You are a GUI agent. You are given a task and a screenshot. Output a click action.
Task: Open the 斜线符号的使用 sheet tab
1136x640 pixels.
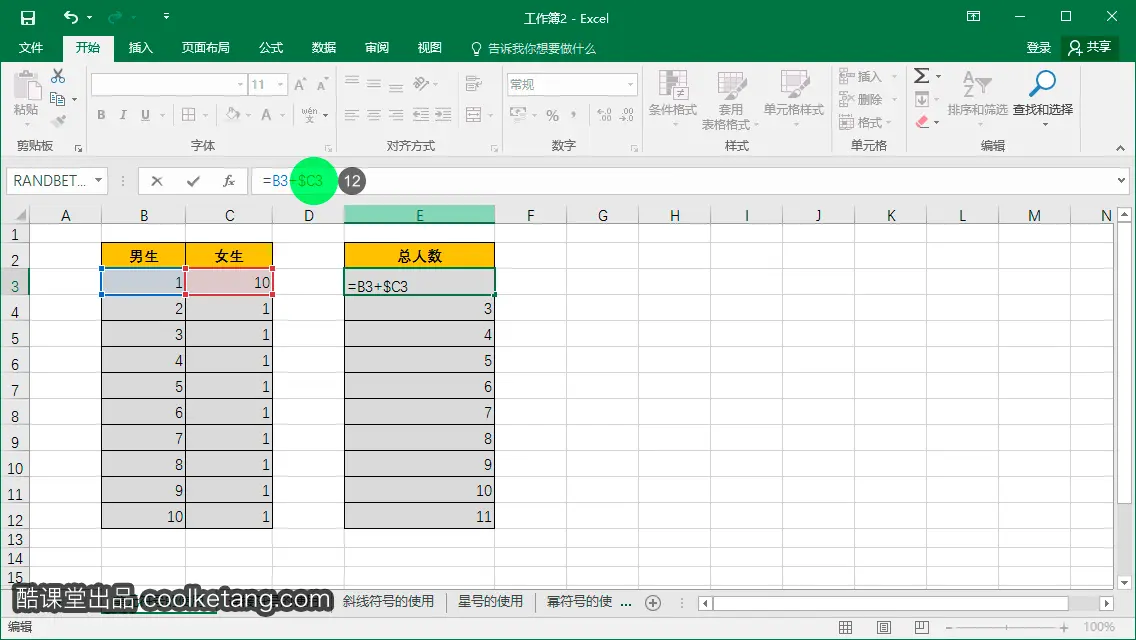coord(388,602)
